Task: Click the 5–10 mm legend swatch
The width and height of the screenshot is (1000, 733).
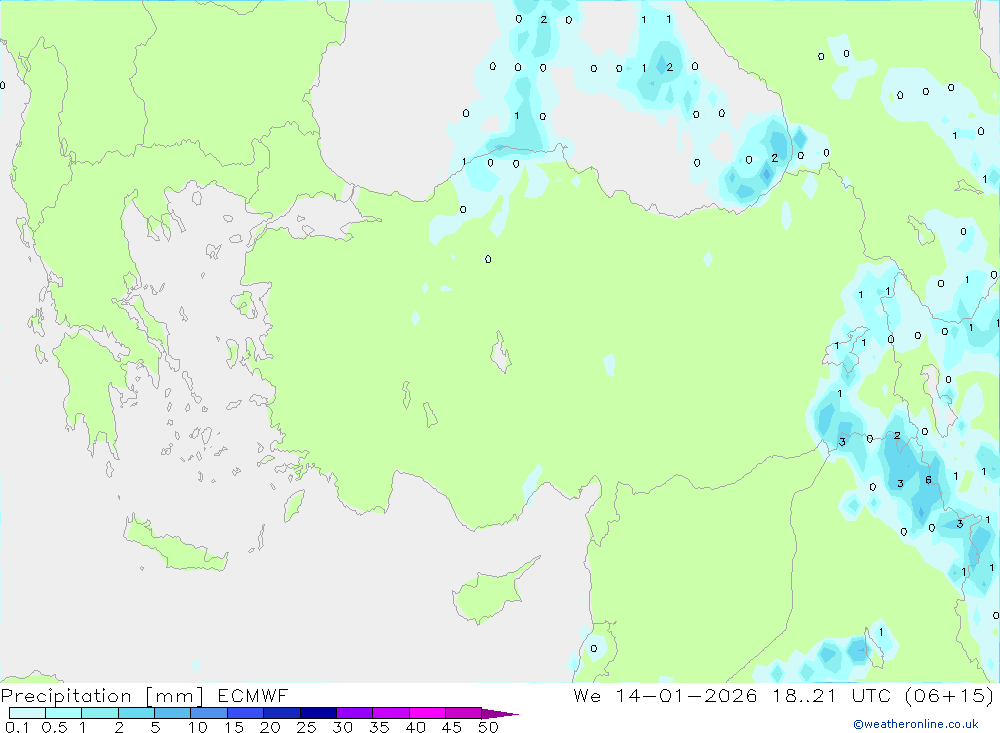Action: pyautogui.click(x=173, y=713)
